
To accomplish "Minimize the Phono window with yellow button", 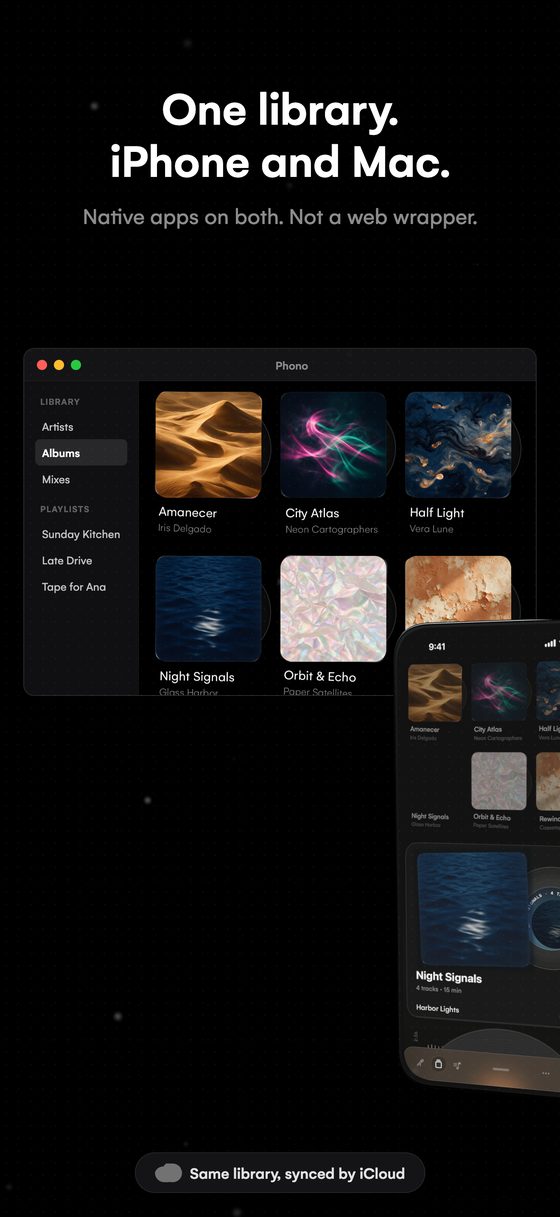I will click(59, 366).
